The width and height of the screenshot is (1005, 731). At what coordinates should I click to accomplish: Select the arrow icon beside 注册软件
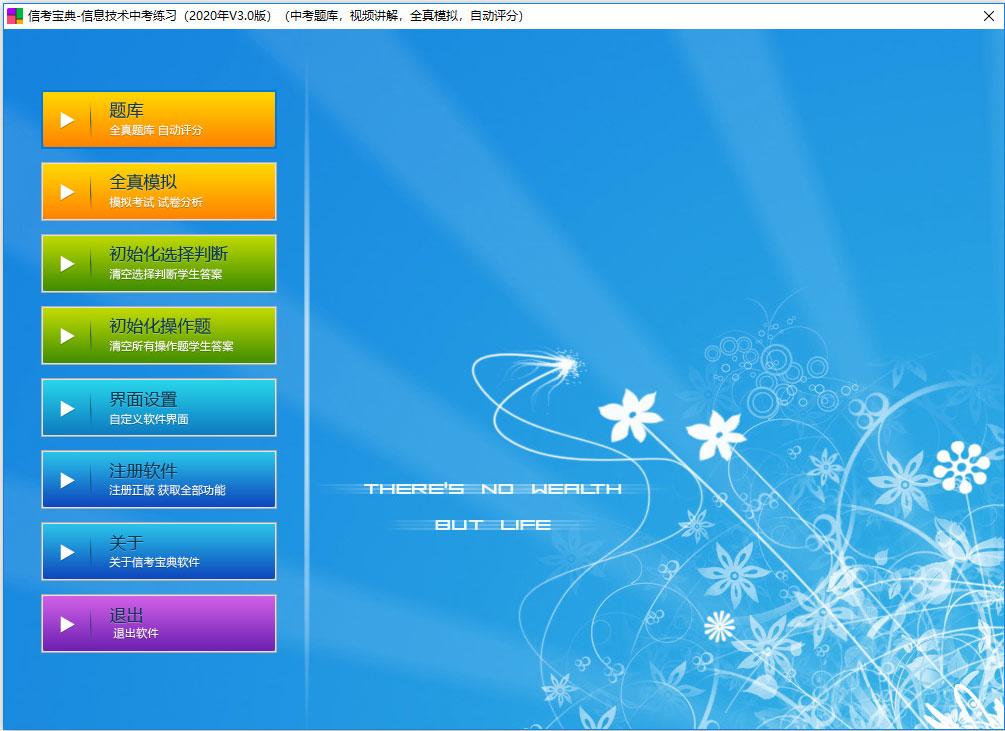click(x=67, y=480)
